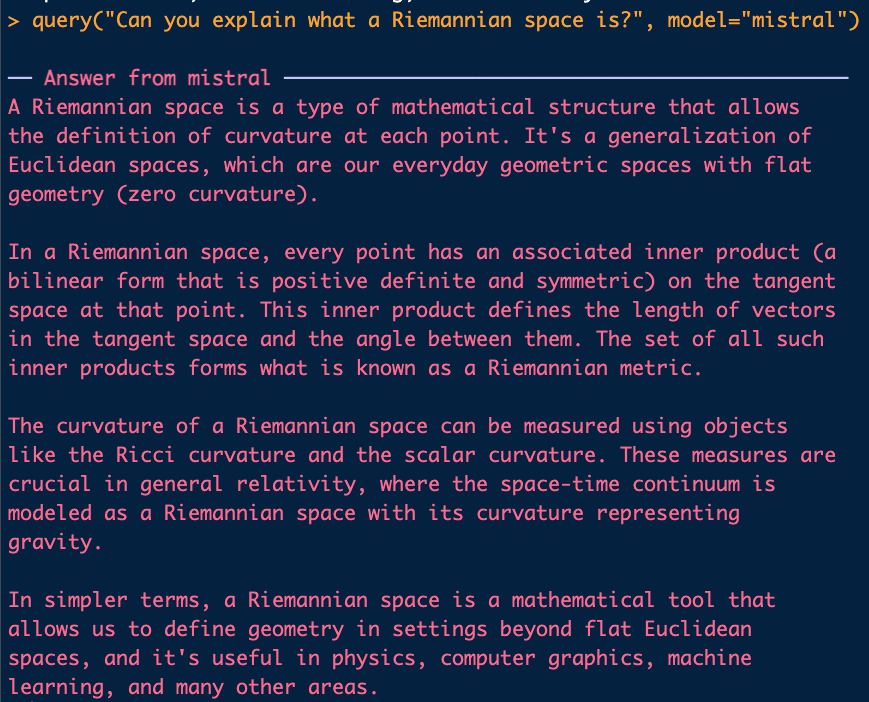Click the ">" prompt symbol before query
The height and width of the screenshot is (702, 869).
point(13,20)
